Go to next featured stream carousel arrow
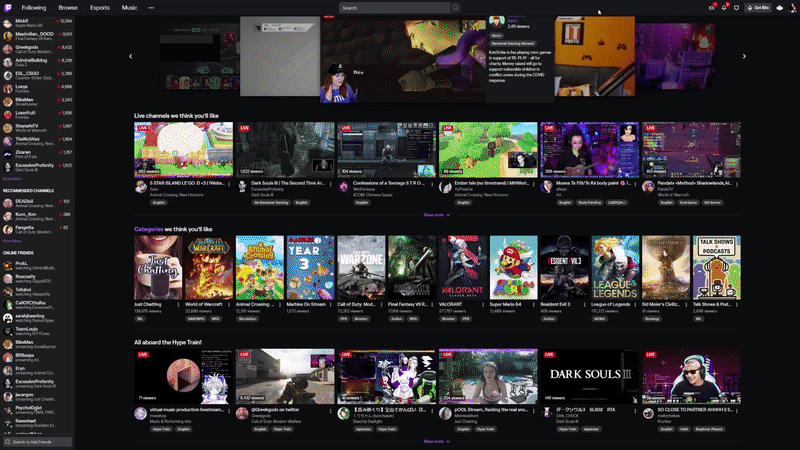This screenshot has width=800, height=450. 744,56
